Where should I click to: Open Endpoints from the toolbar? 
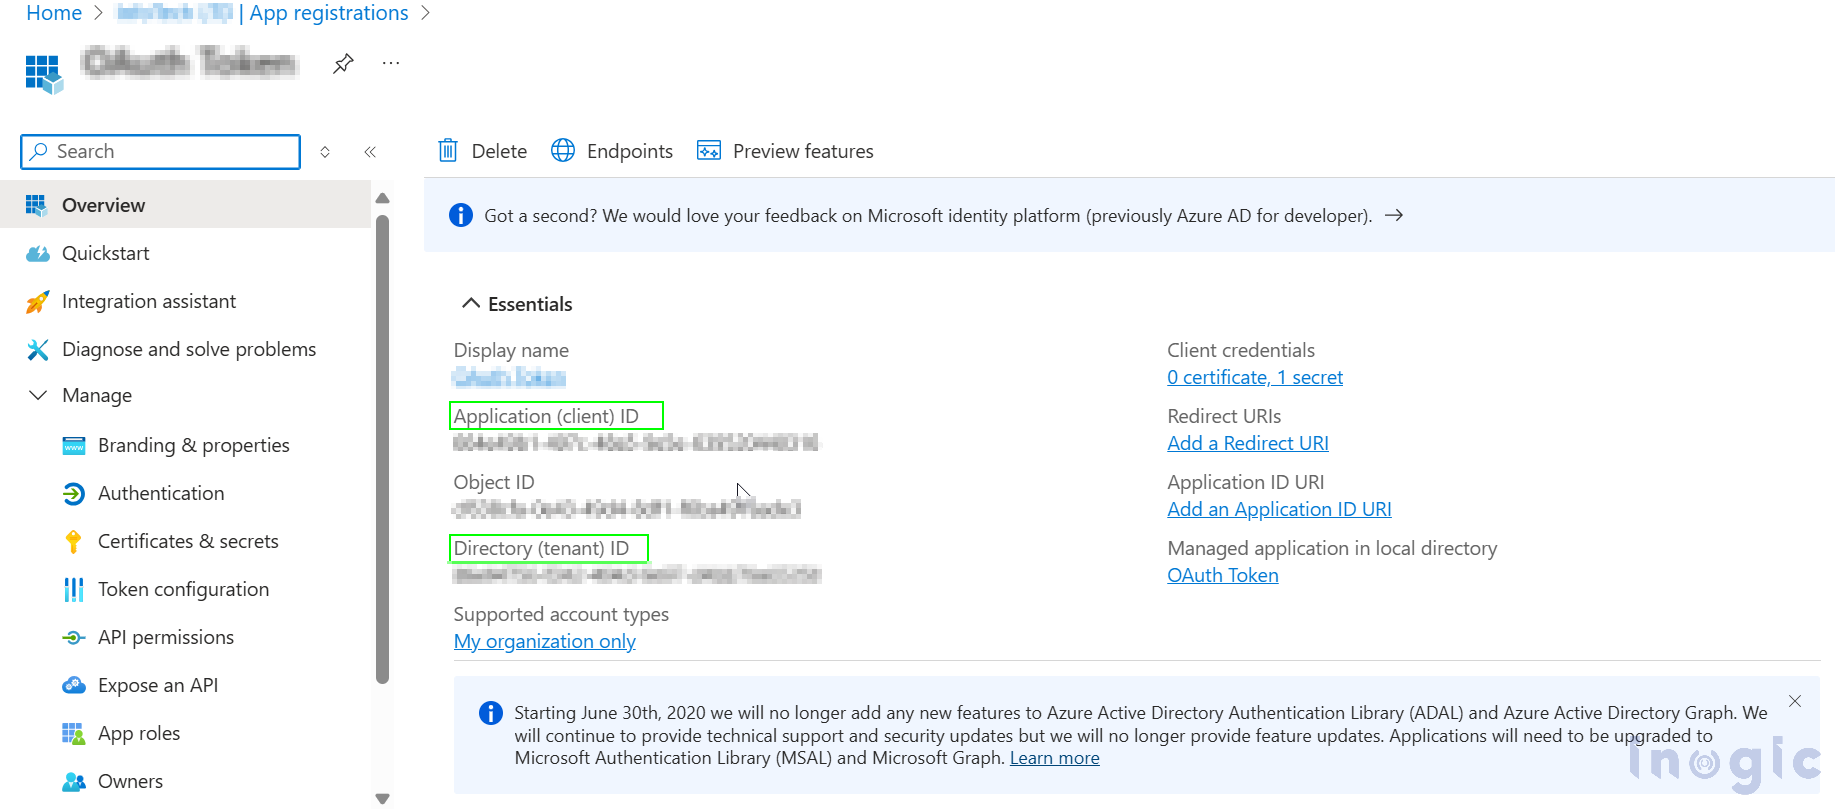[612, 151]
